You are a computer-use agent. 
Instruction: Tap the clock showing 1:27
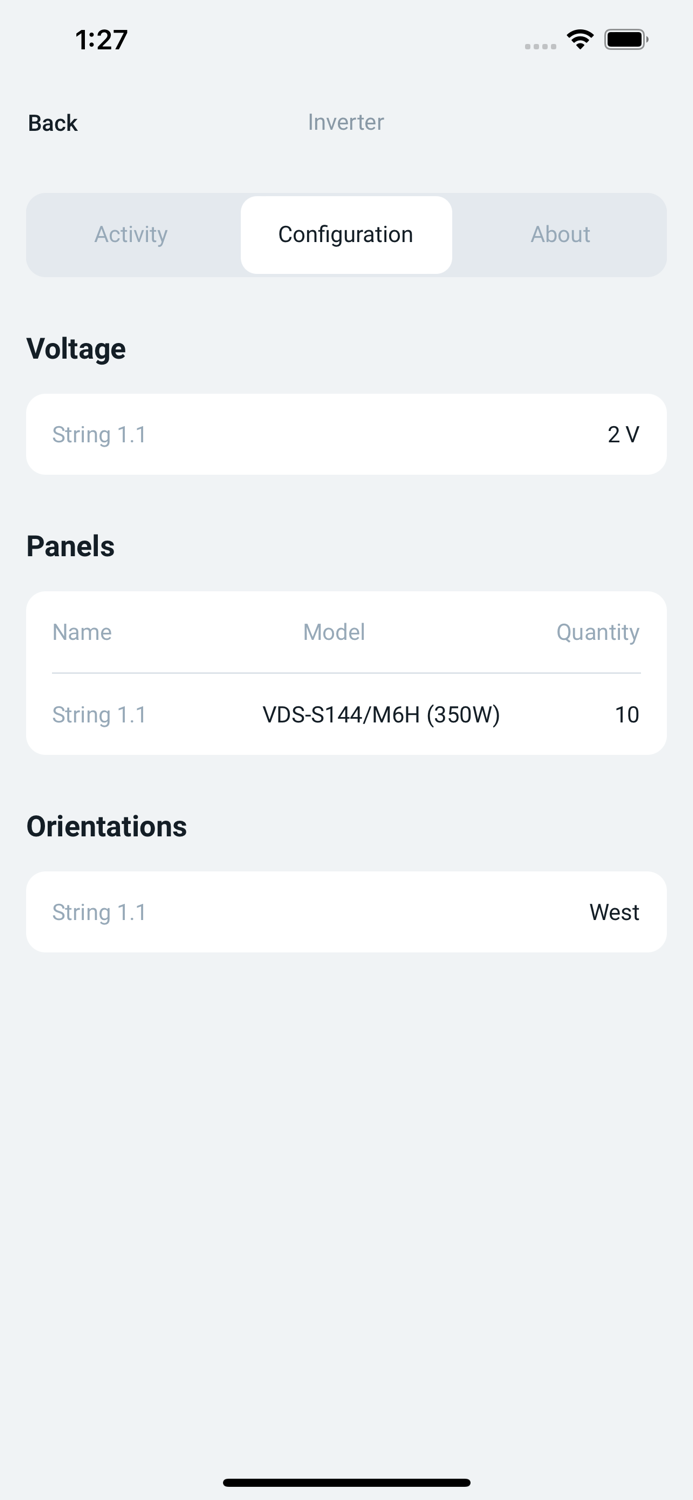102,40
